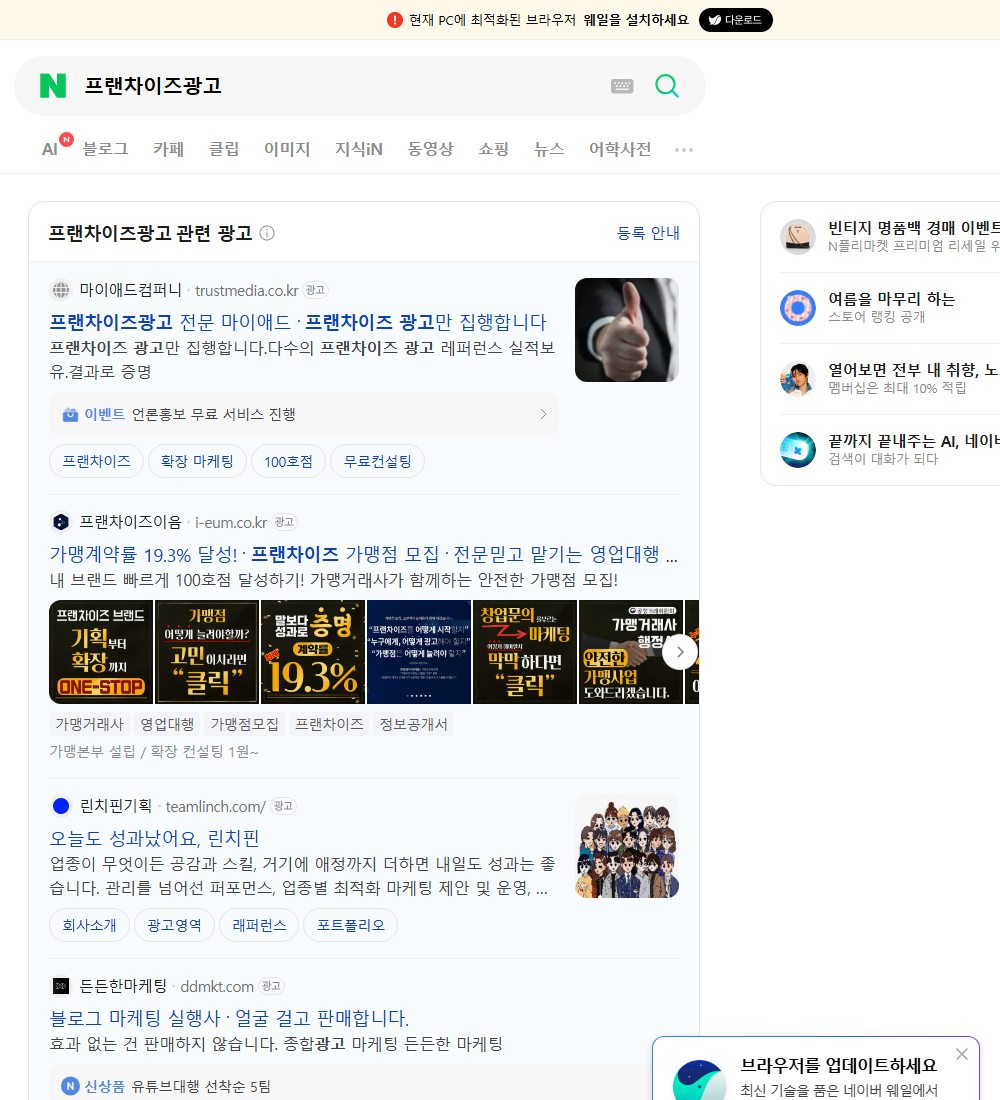
Task: Click the 확장 마케팅 pill button
Action: pos(197,461)
